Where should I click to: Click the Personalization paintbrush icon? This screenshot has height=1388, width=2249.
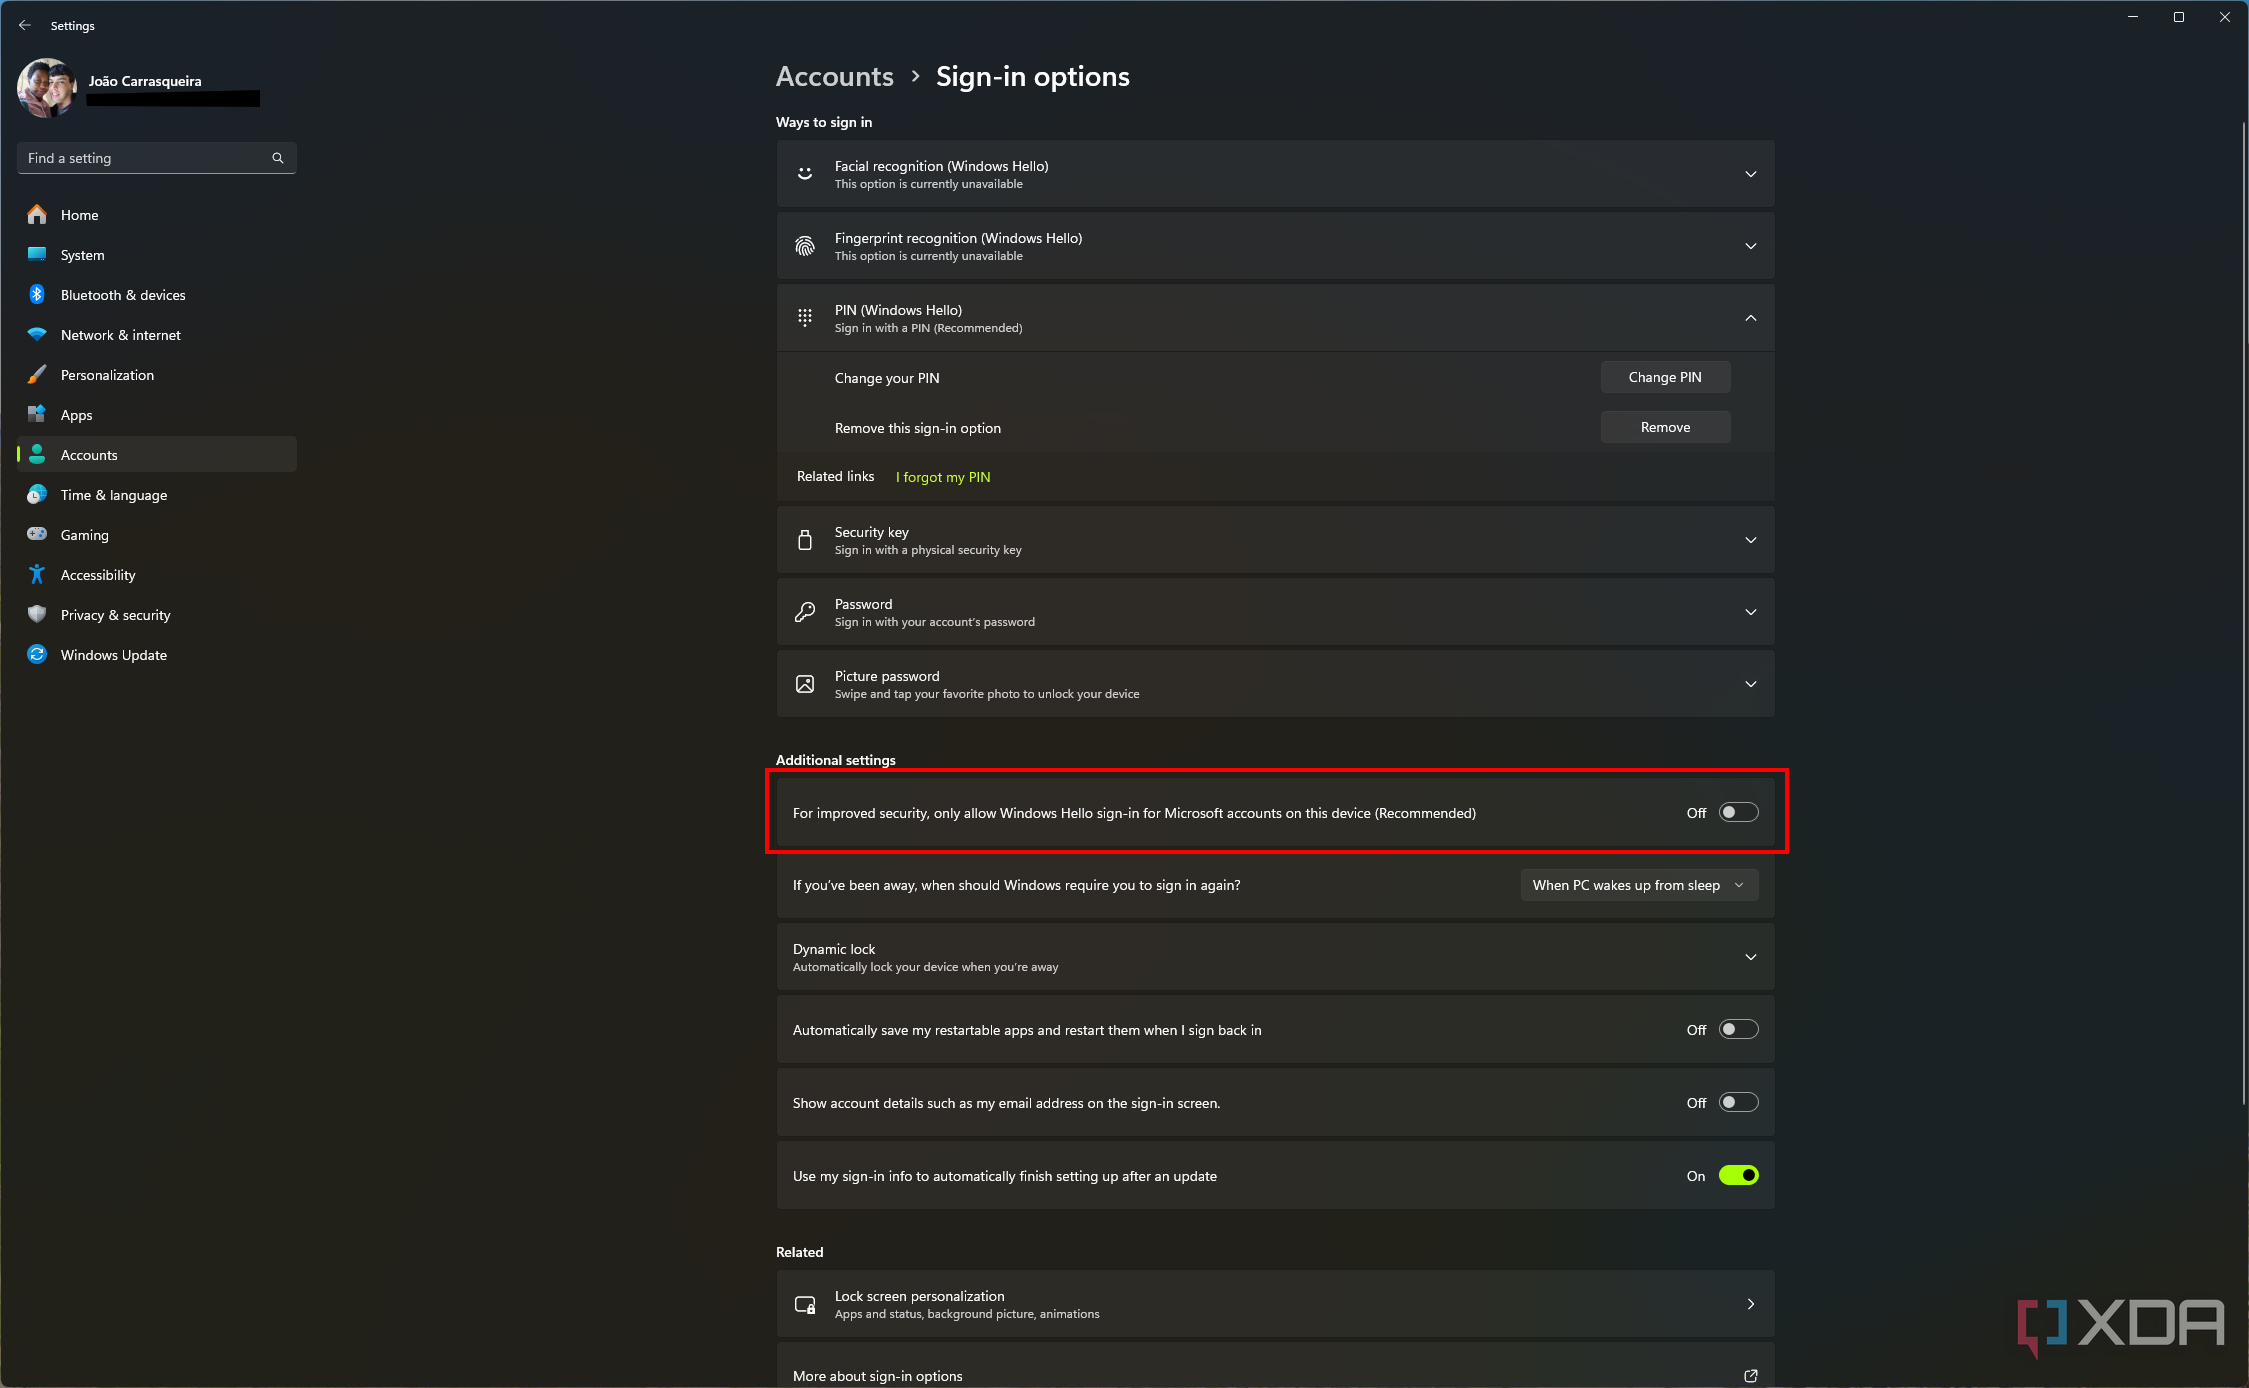click(x=37, y=374)
